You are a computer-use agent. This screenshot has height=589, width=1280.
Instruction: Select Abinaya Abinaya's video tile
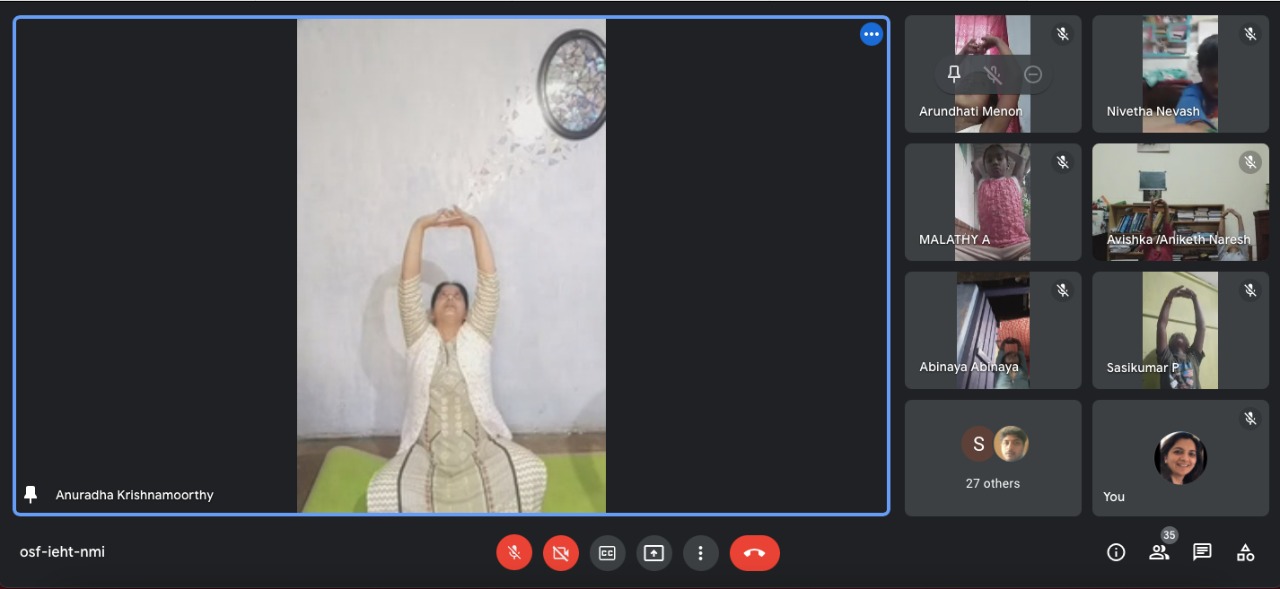pos(993,330)
